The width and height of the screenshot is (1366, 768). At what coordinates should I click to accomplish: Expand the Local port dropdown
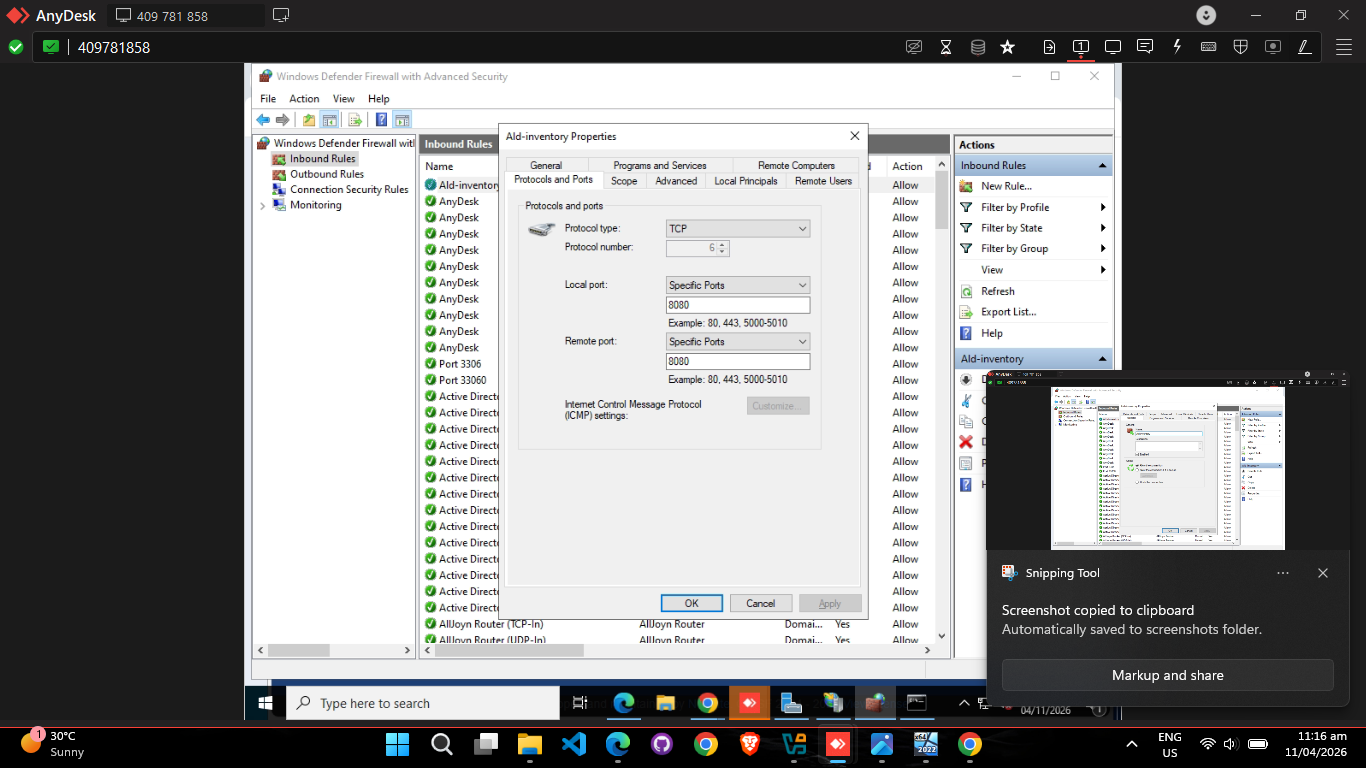point(738,285)
